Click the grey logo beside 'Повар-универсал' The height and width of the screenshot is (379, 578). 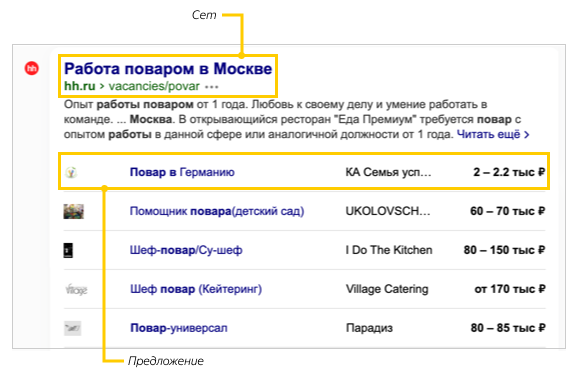pos(73,328)
